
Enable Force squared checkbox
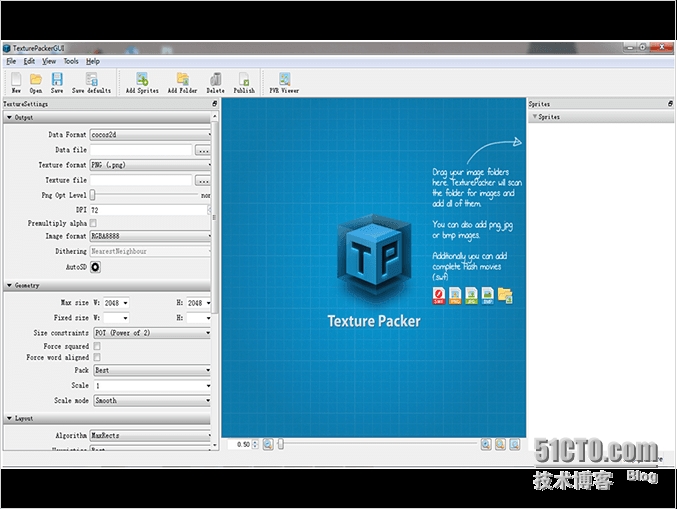tap(97, 346)
